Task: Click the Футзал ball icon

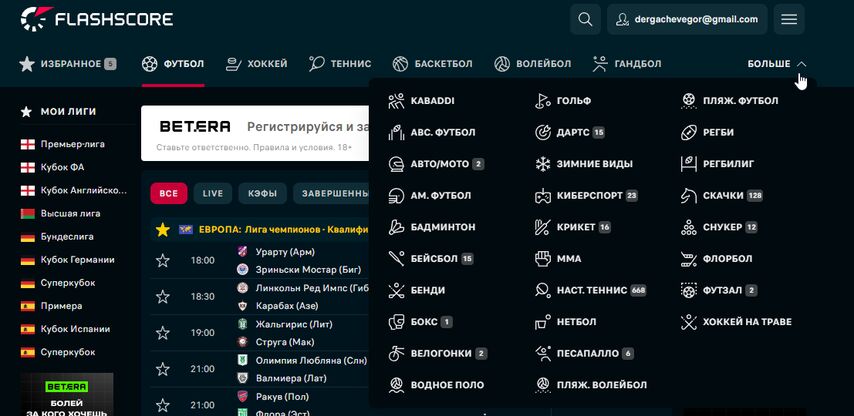Action: pos(689,290)
